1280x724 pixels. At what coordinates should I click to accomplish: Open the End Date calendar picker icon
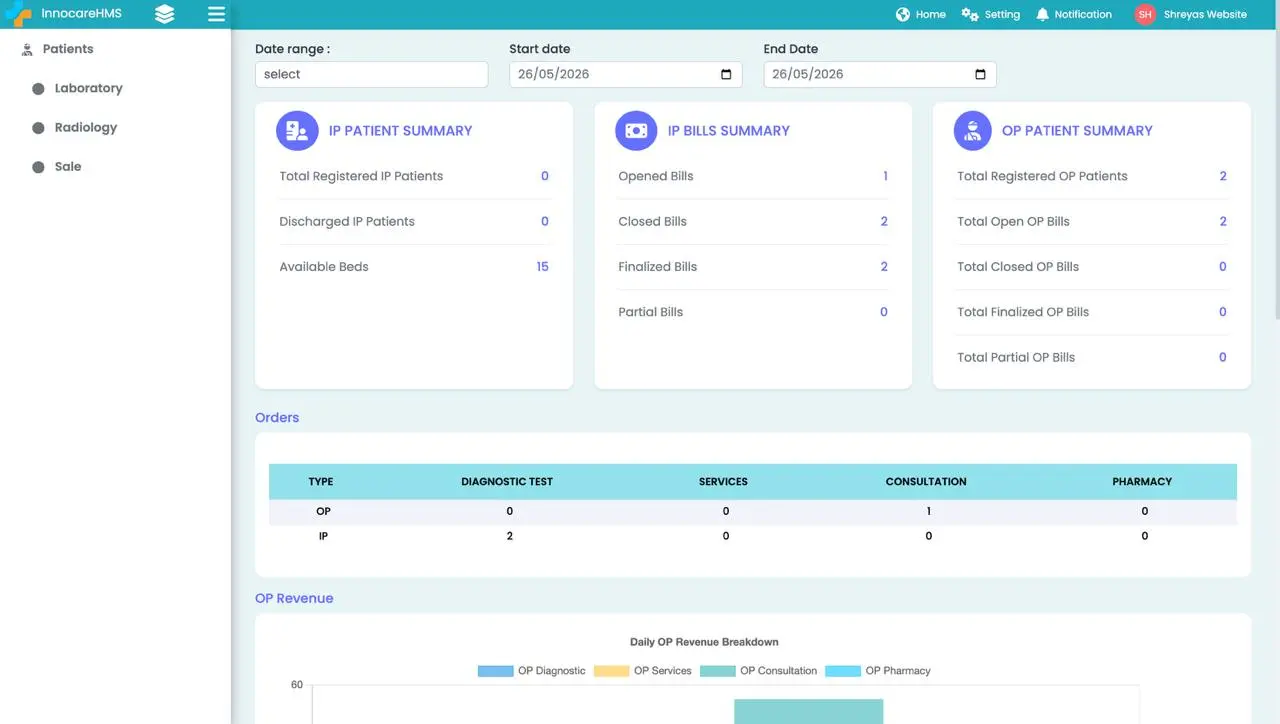click(980, 74)
